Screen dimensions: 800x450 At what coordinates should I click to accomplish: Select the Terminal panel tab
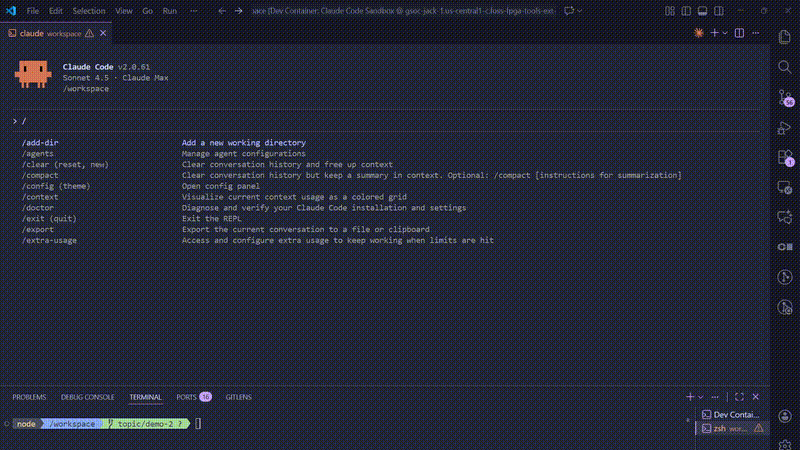pyautogui.click(x=145, y=397)
